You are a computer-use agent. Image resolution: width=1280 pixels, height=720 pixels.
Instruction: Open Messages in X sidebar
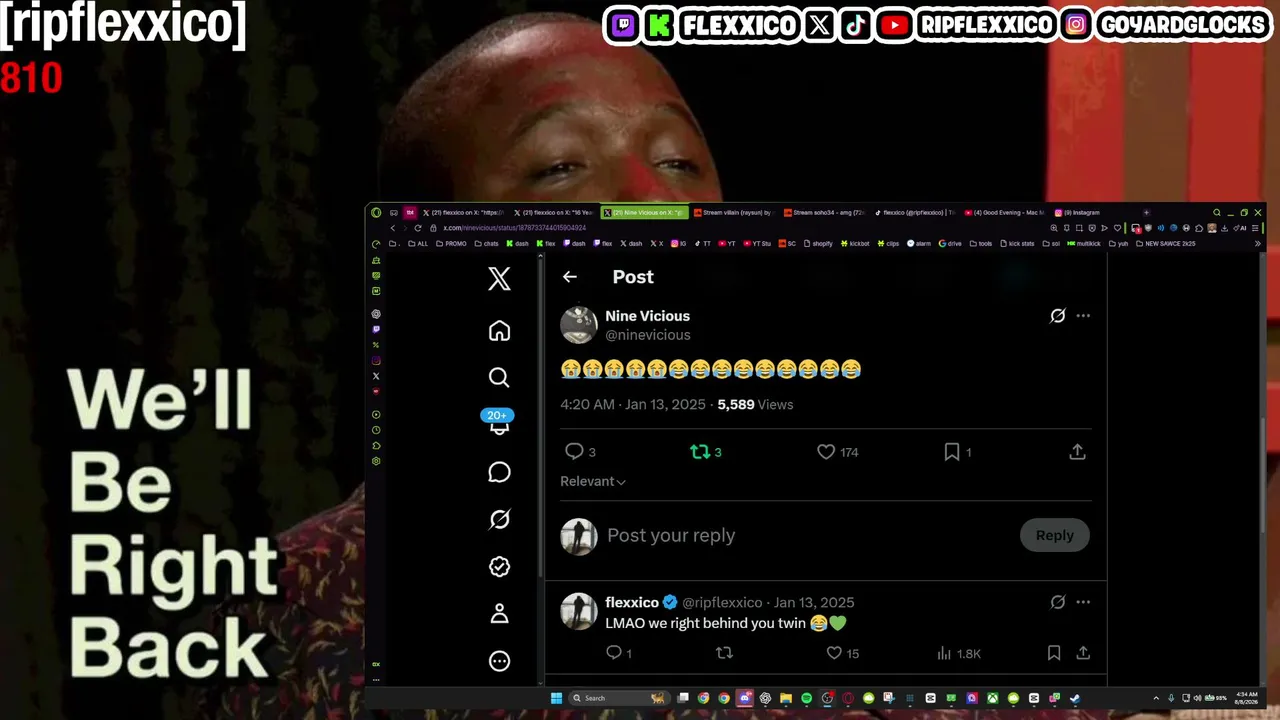point(499,472)
